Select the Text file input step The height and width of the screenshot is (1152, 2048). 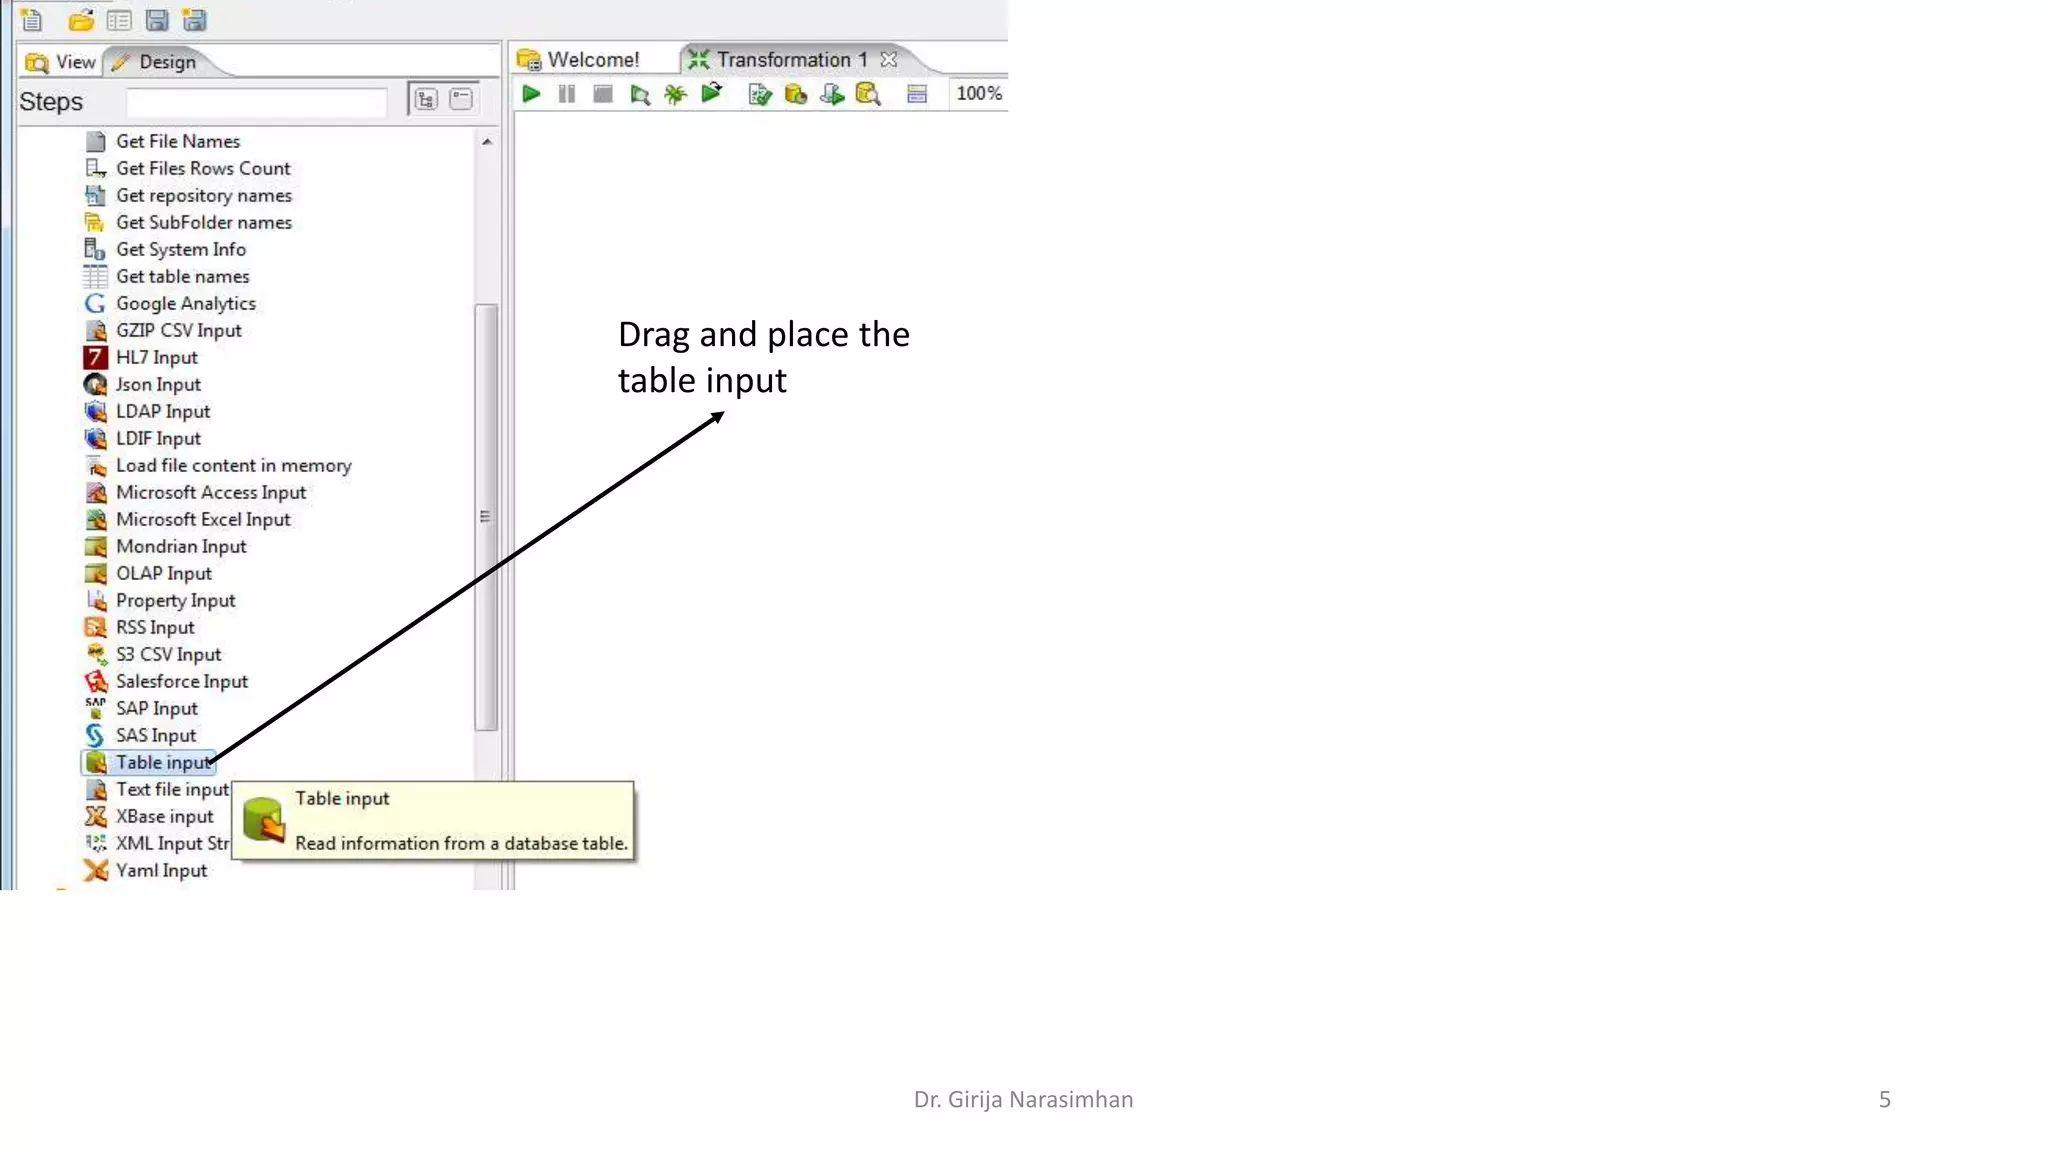(x=172, y=789)
